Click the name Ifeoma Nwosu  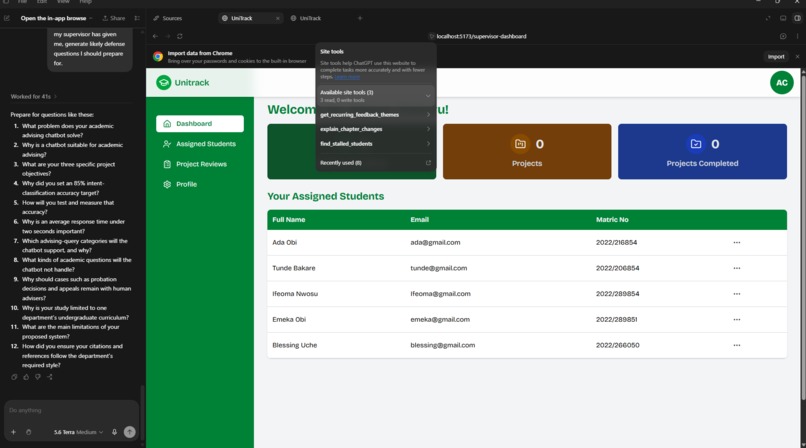pyautogui.click(x=295, y=294)
